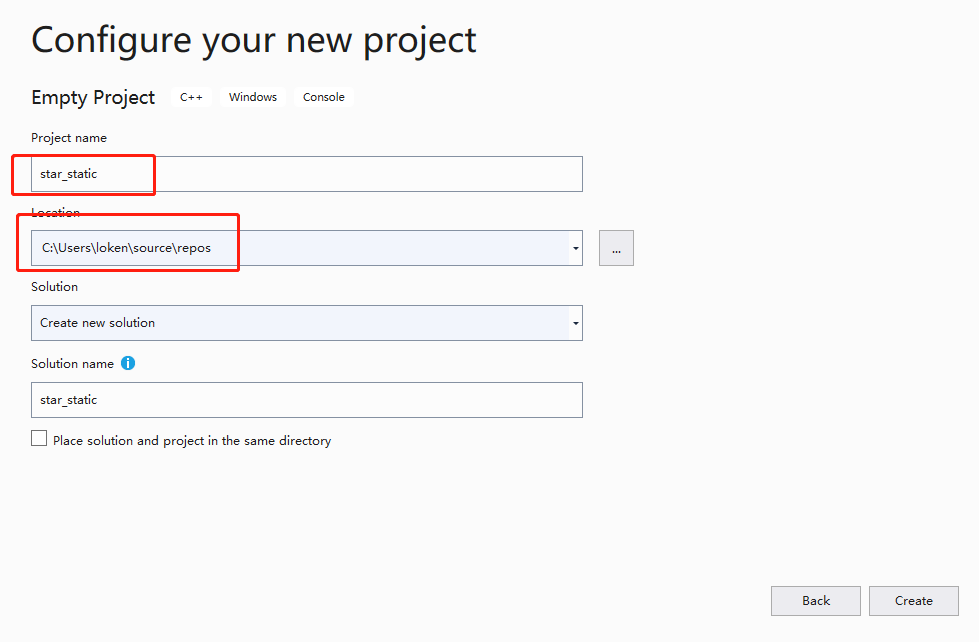Click the Project name label
Viewport: 979px width, 642px height.
click(69, 138)
